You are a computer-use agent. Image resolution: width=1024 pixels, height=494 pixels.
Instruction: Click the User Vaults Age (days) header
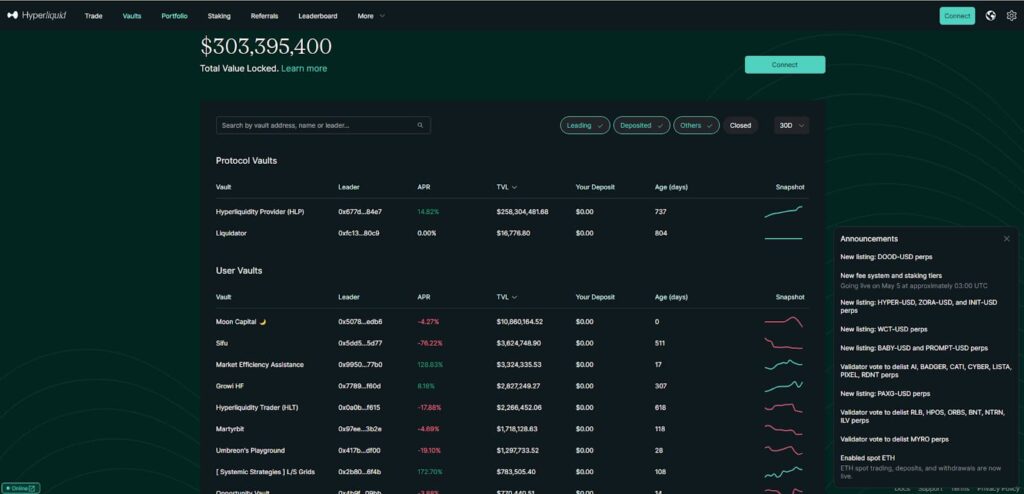(671, 297)
